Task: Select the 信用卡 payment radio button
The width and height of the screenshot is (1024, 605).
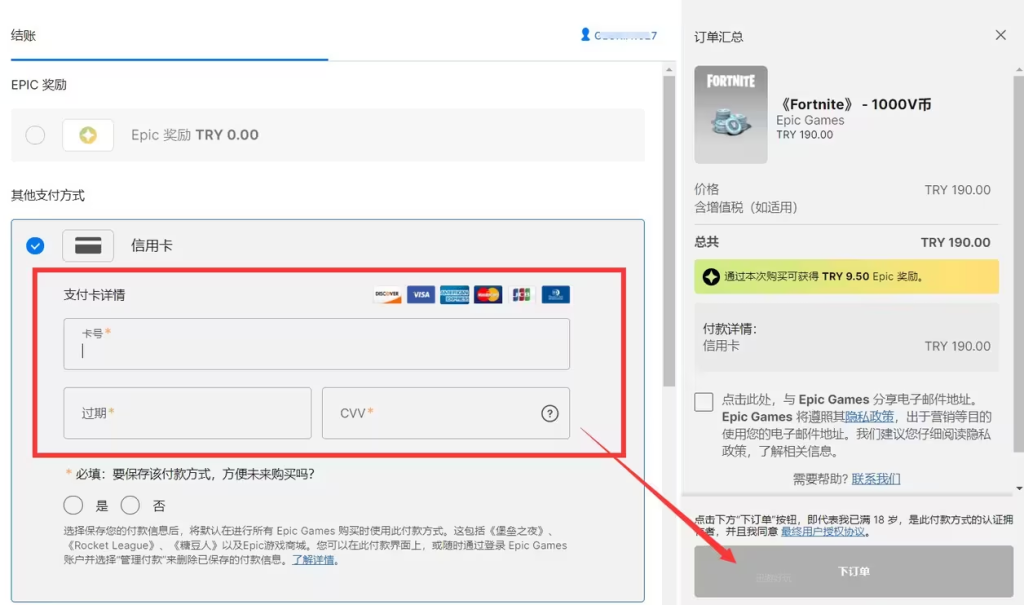Action: pos(35,246)
